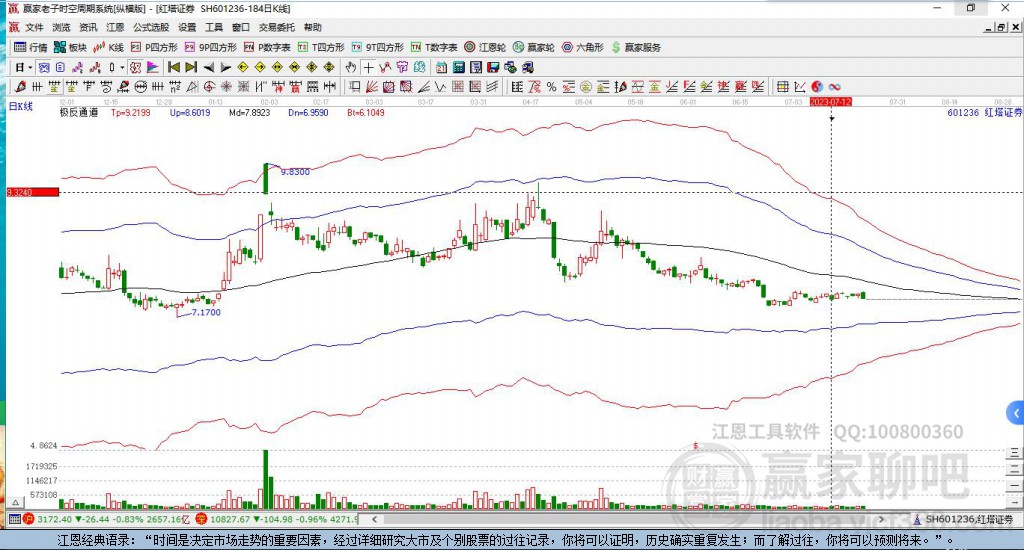1024x550 pixels.
Task: Open the 江恩轮 Gann wheel
Action: click(x=485, y=47)
